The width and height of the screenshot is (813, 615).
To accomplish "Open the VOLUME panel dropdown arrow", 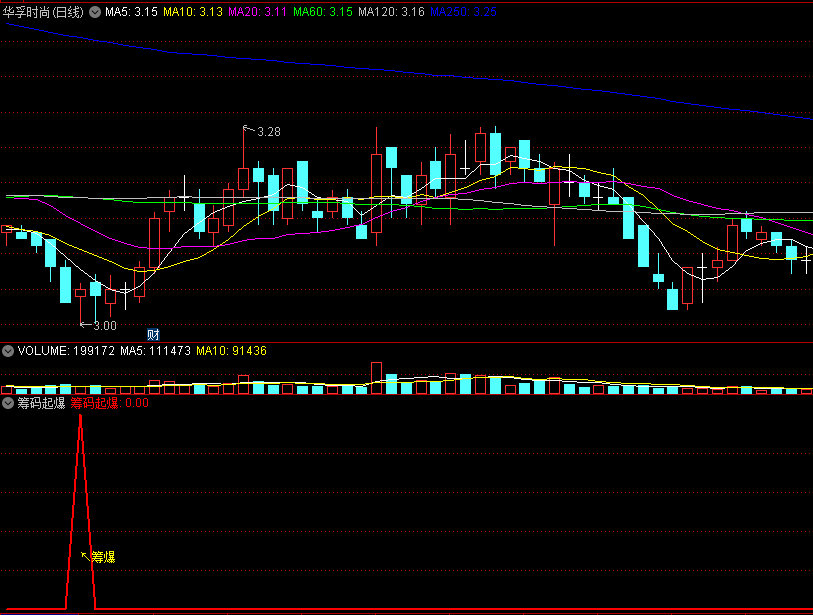I will pyautogui.click(x=8, y=351).
